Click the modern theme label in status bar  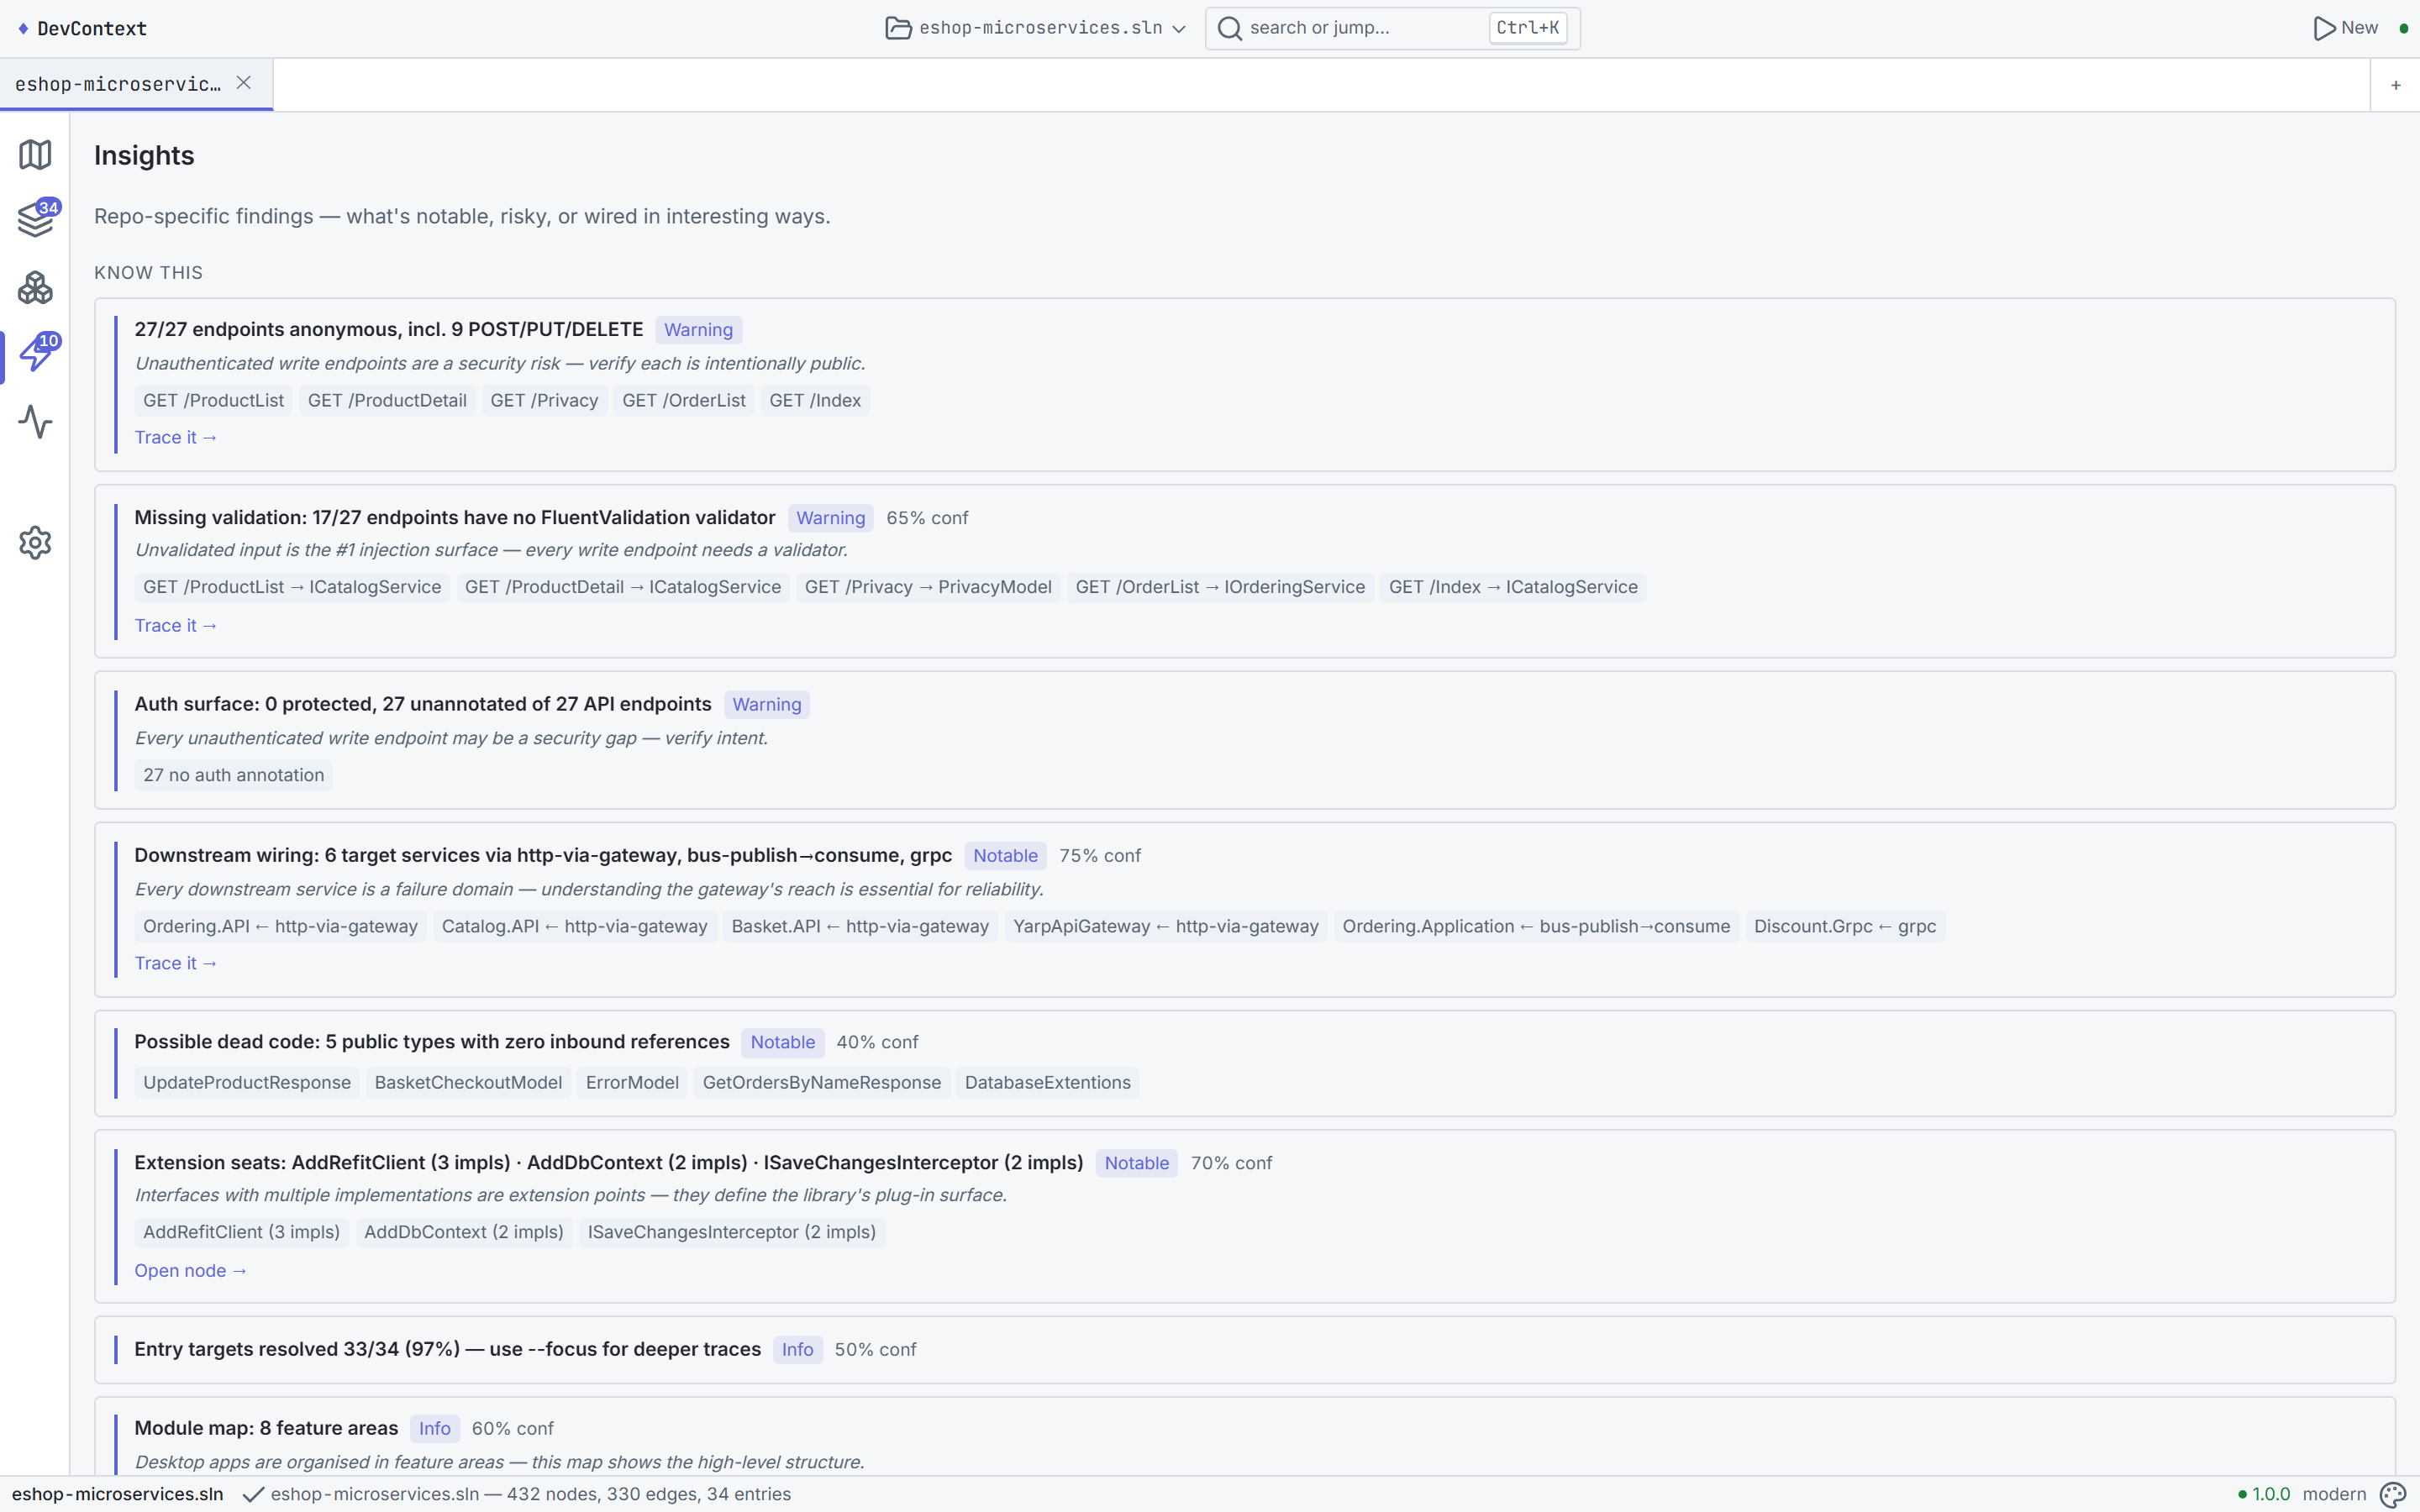point(2334,1494)
